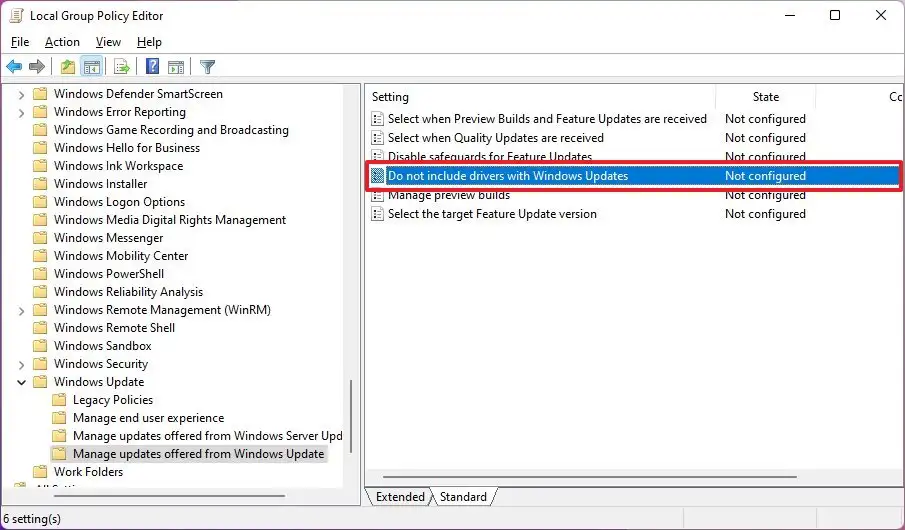
Task: Expand the Windows Defender SmartScreen node
Action: coord(21,95)
